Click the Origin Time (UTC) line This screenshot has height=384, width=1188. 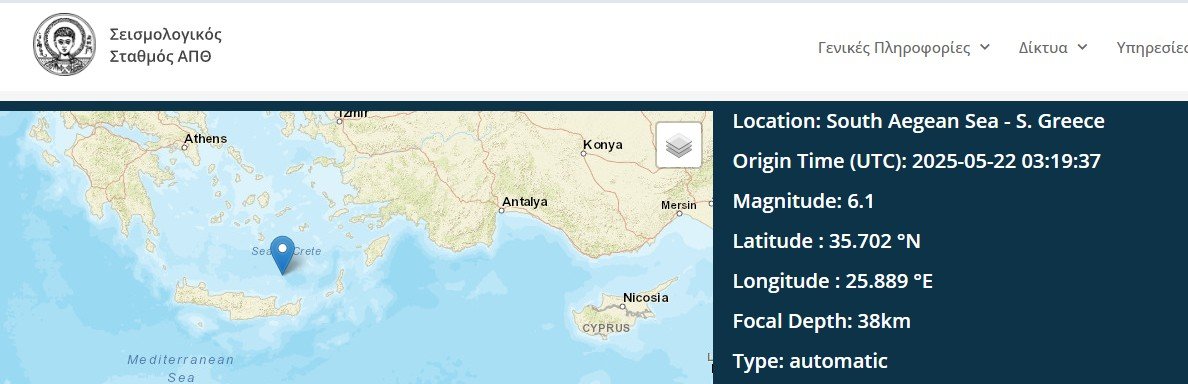[916, 161]
